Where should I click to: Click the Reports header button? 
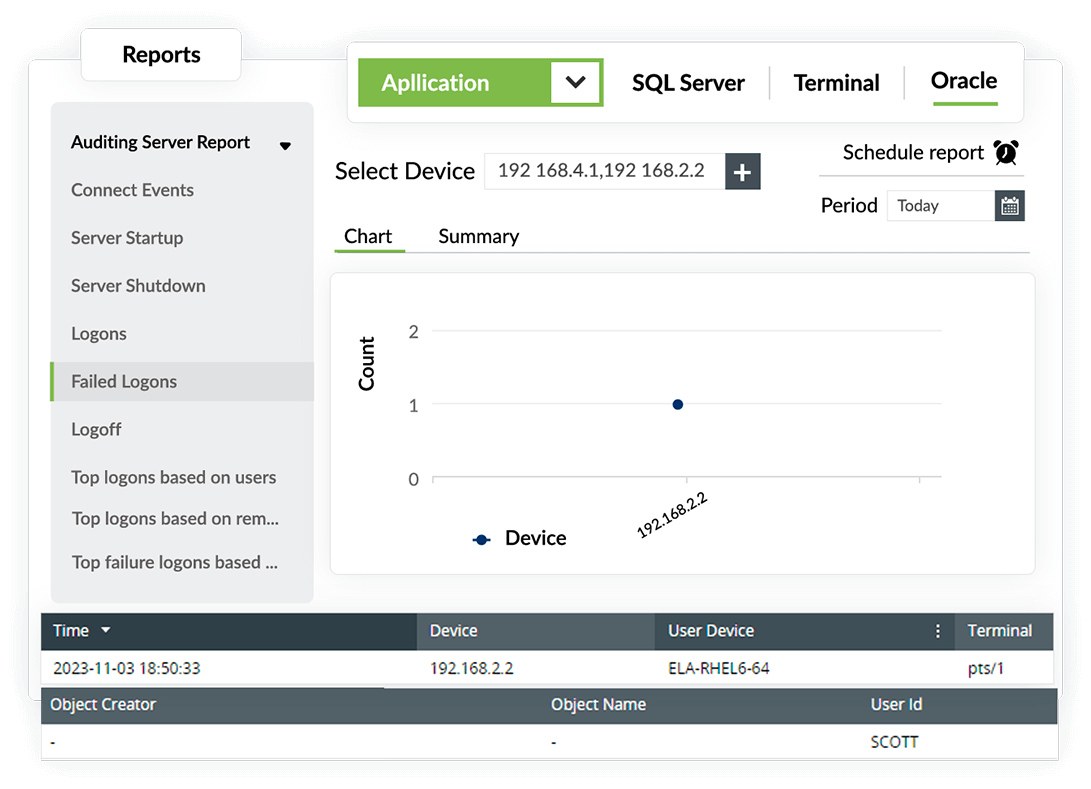[x=161, y=55]
